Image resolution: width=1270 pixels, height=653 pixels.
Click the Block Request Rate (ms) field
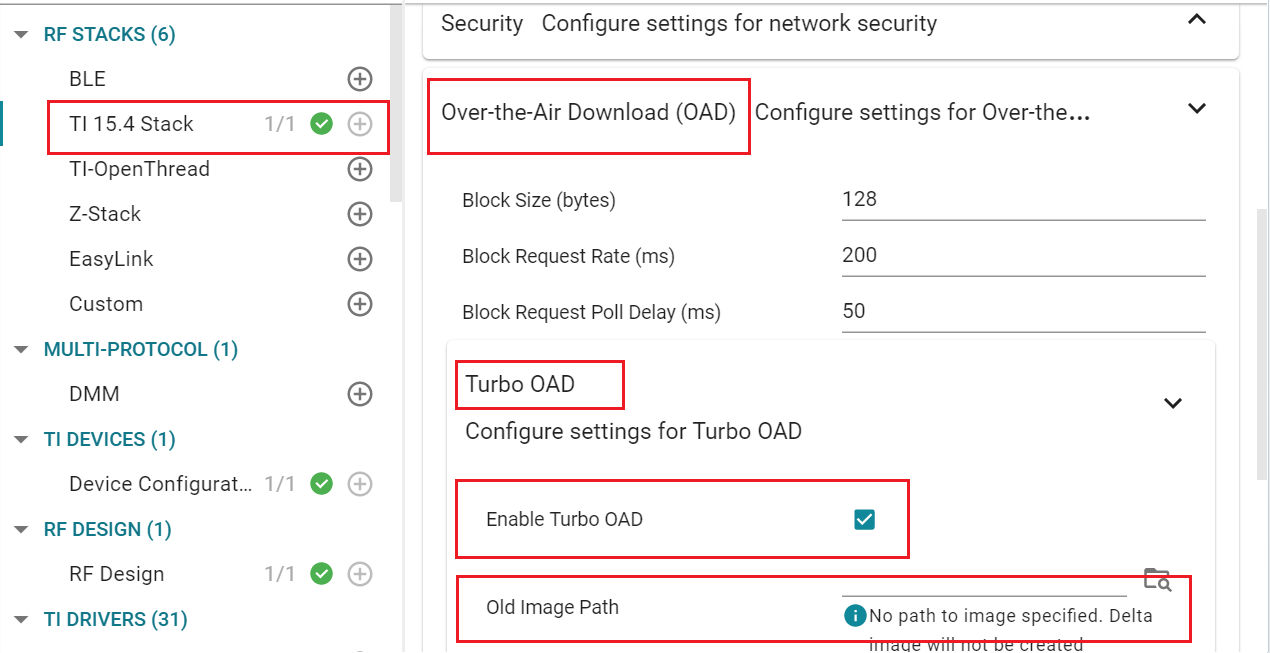pyautogui.click(x=1022, y=256)
